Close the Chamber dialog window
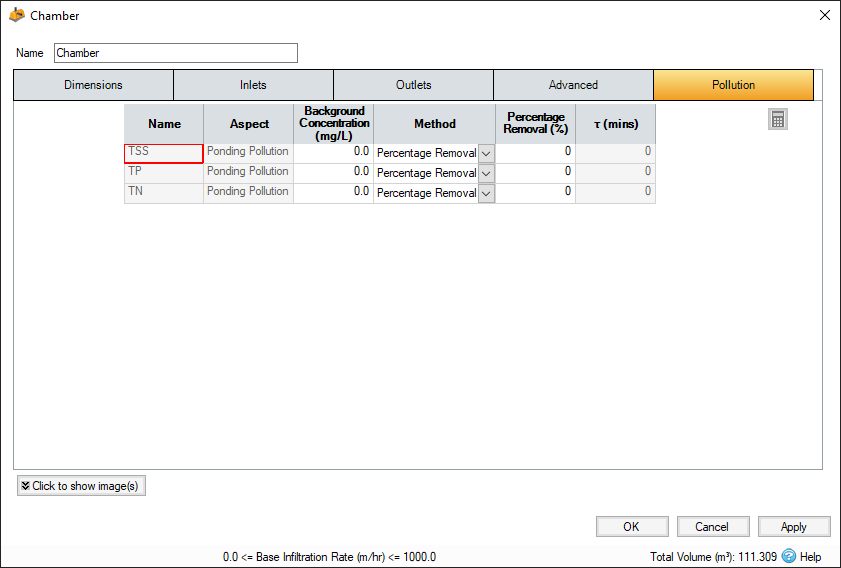This screenshot has width=841, height=568. tap(825, 15)
